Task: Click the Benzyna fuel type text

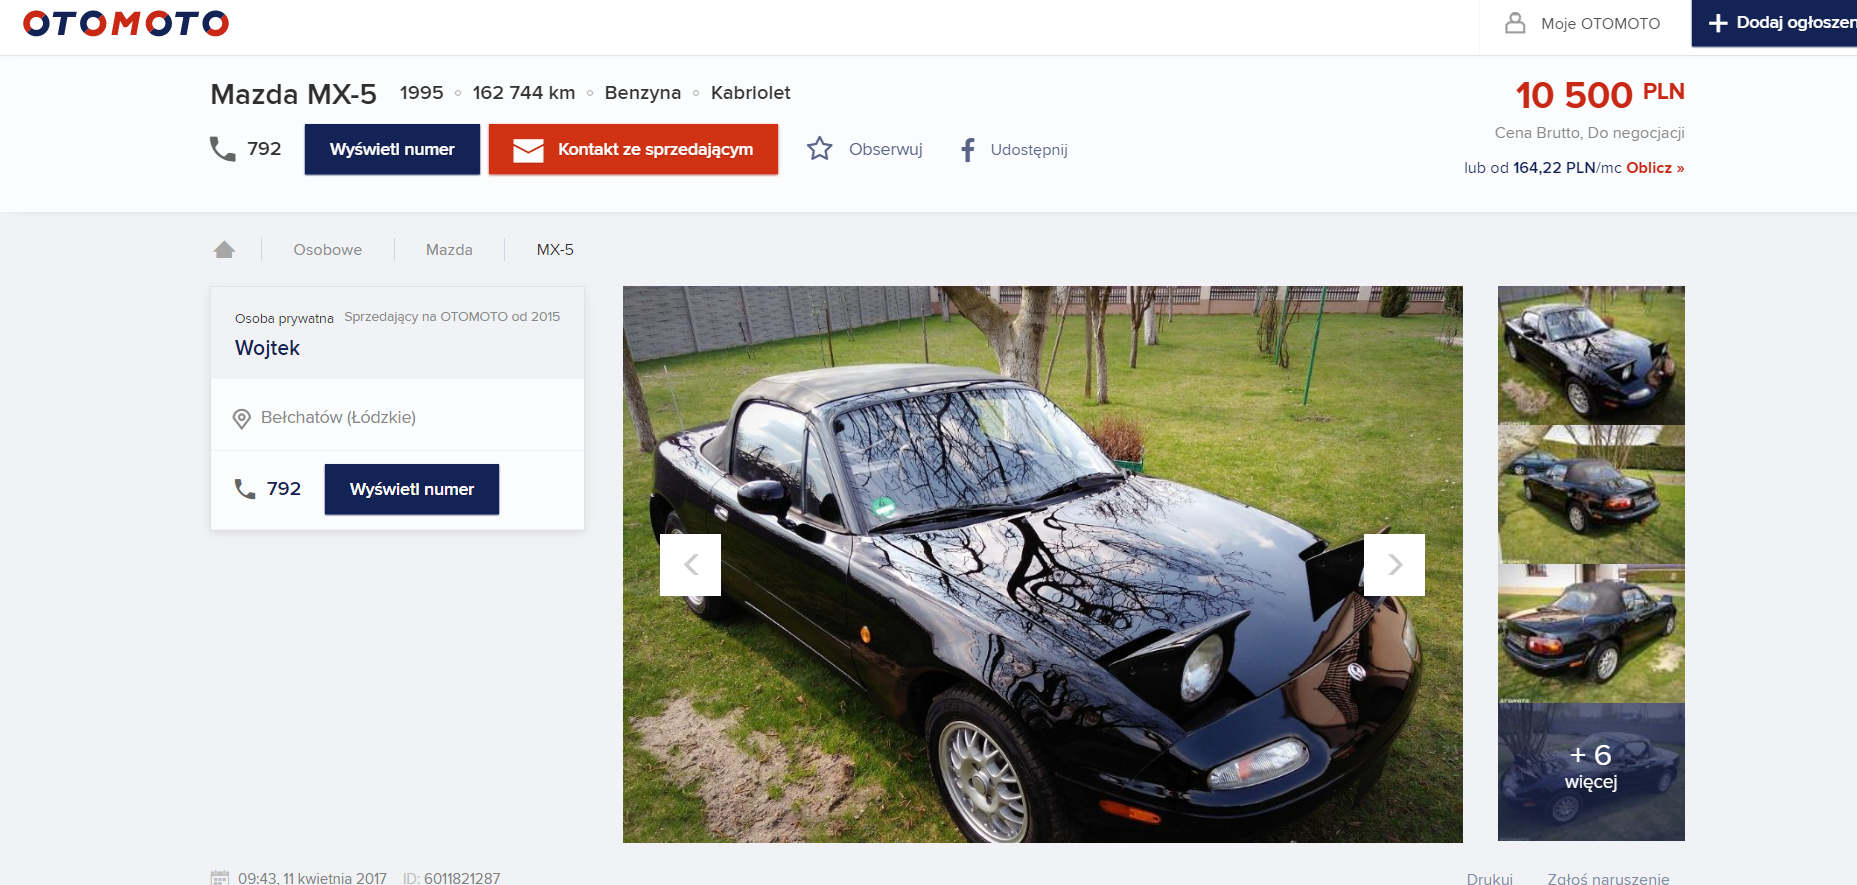Action: tap(642, 93)
